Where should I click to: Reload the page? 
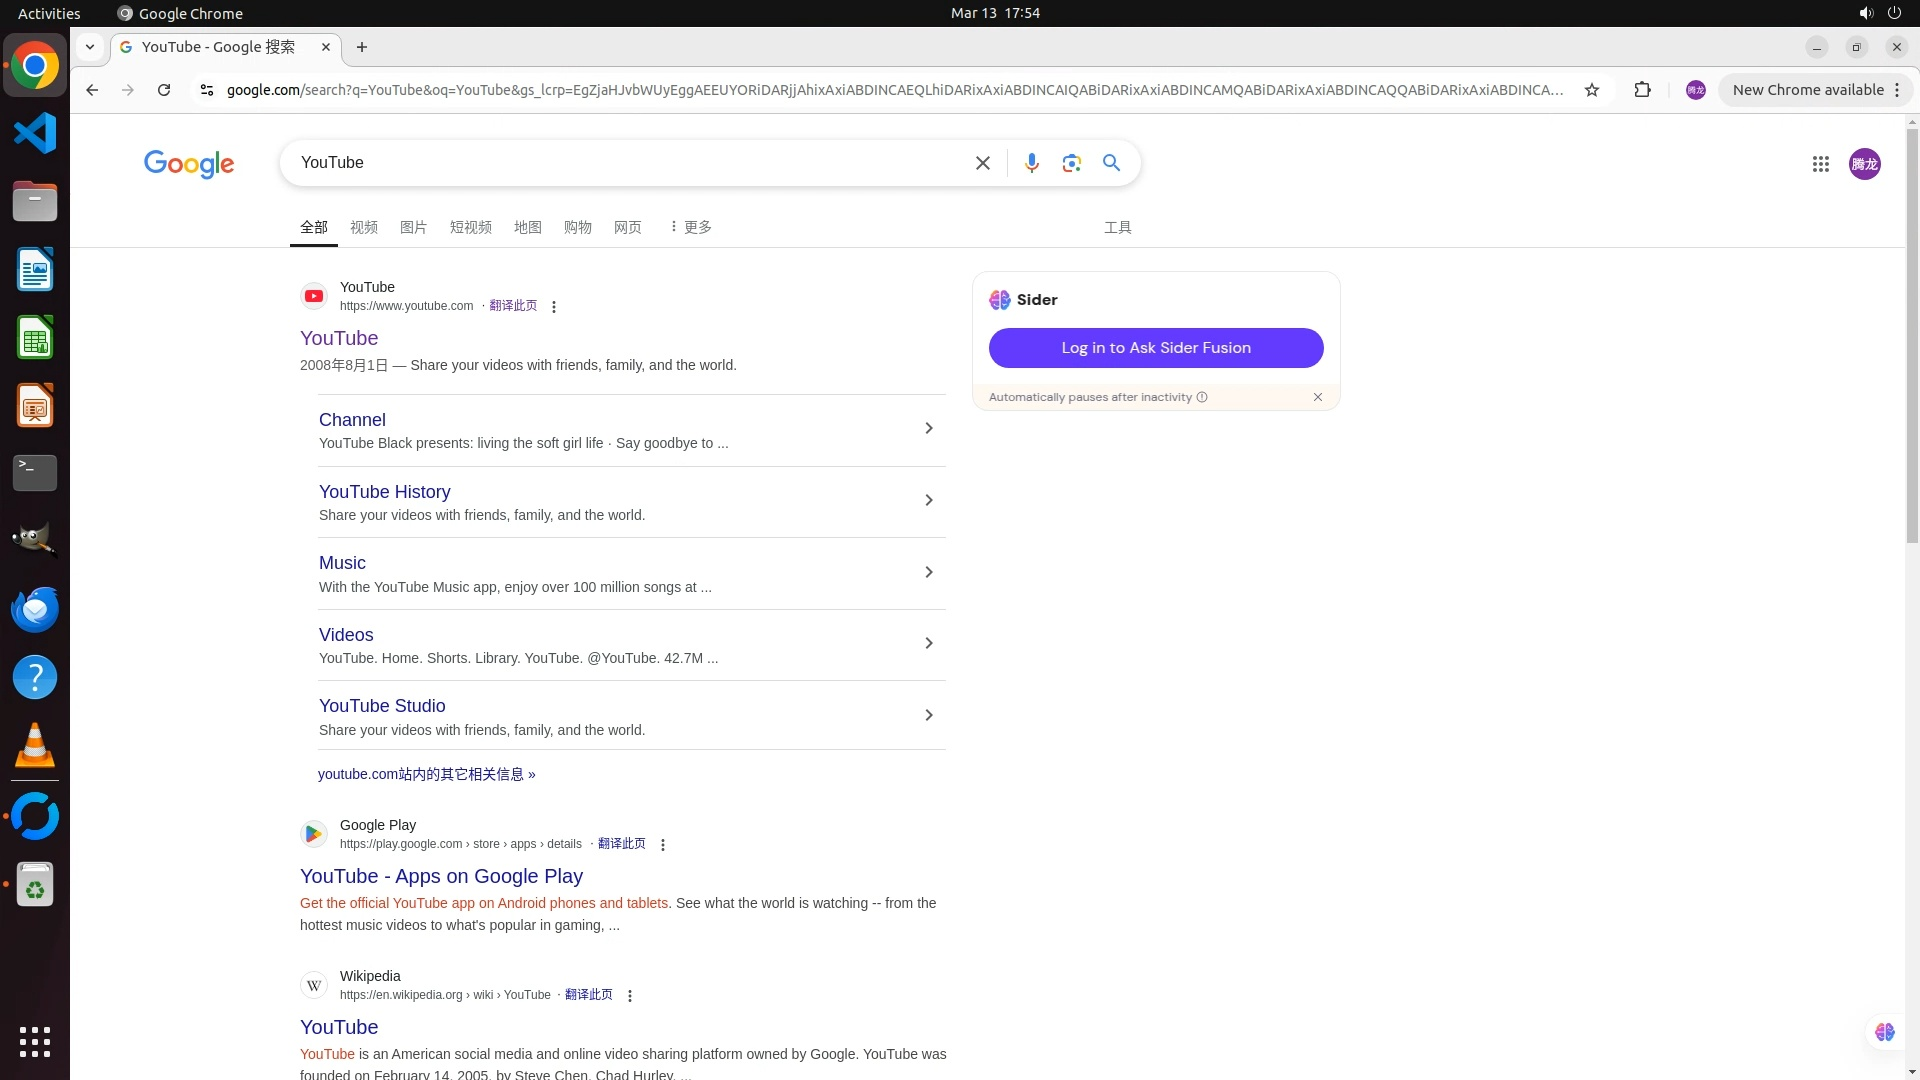point(164,90)
